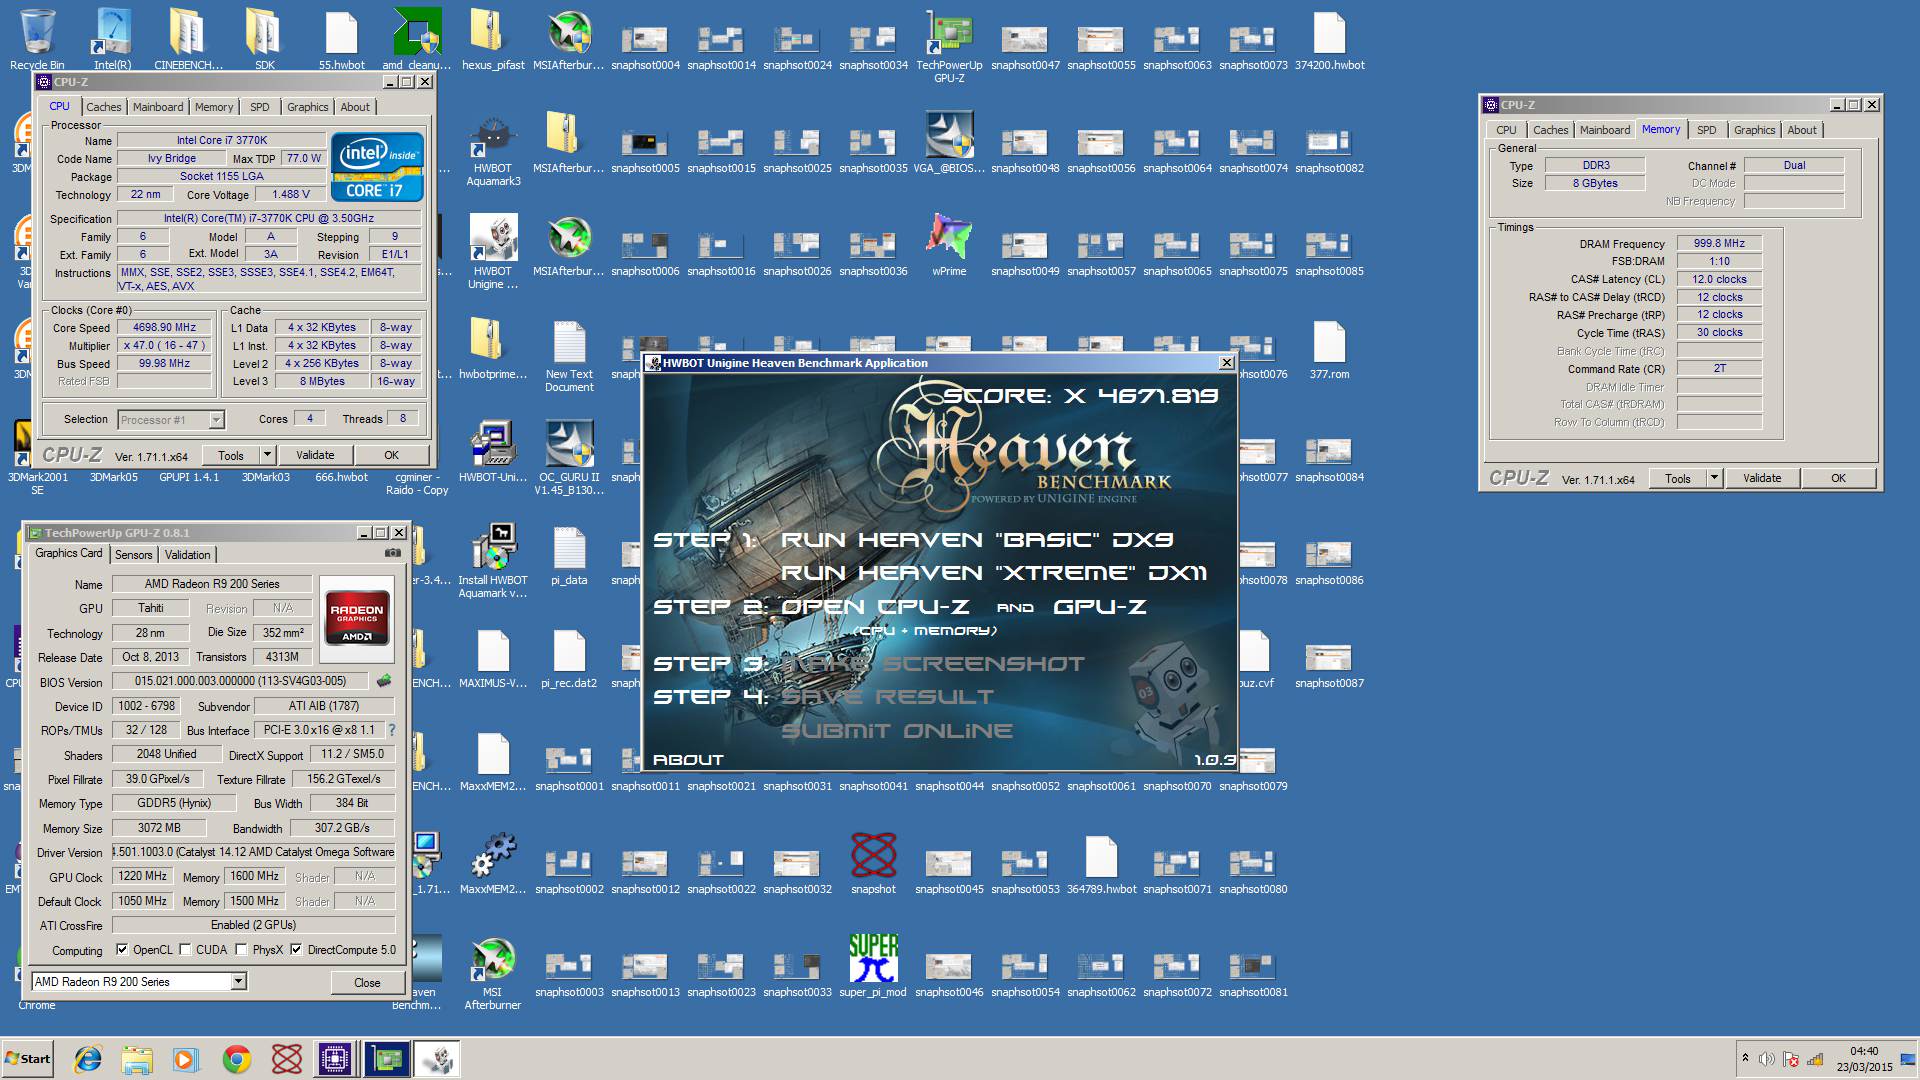
Task: Switch to the Sensors tab in GPU-Z
Action: pos(133,555)
